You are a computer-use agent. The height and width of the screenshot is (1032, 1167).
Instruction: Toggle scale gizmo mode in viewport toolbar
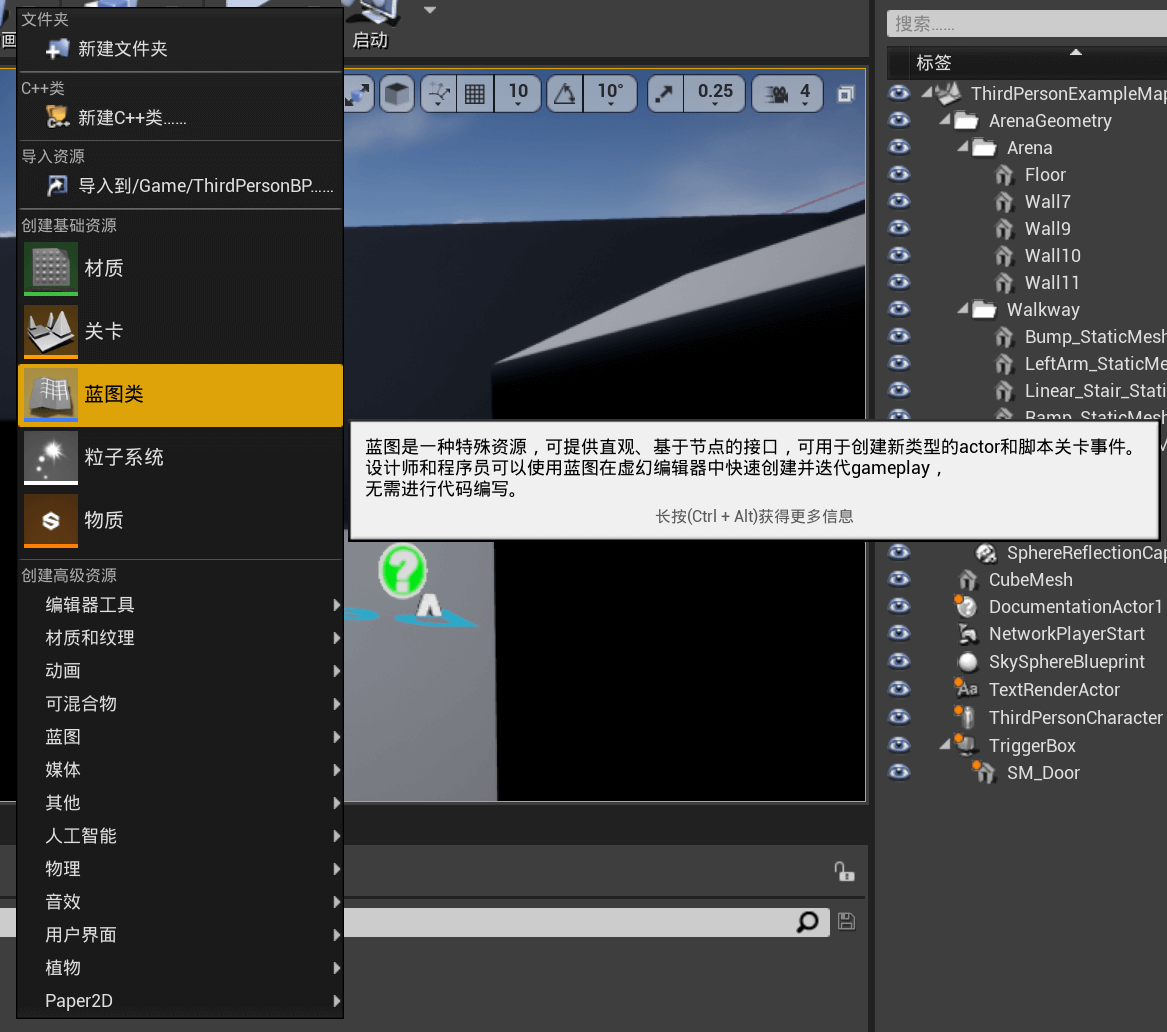358,94
